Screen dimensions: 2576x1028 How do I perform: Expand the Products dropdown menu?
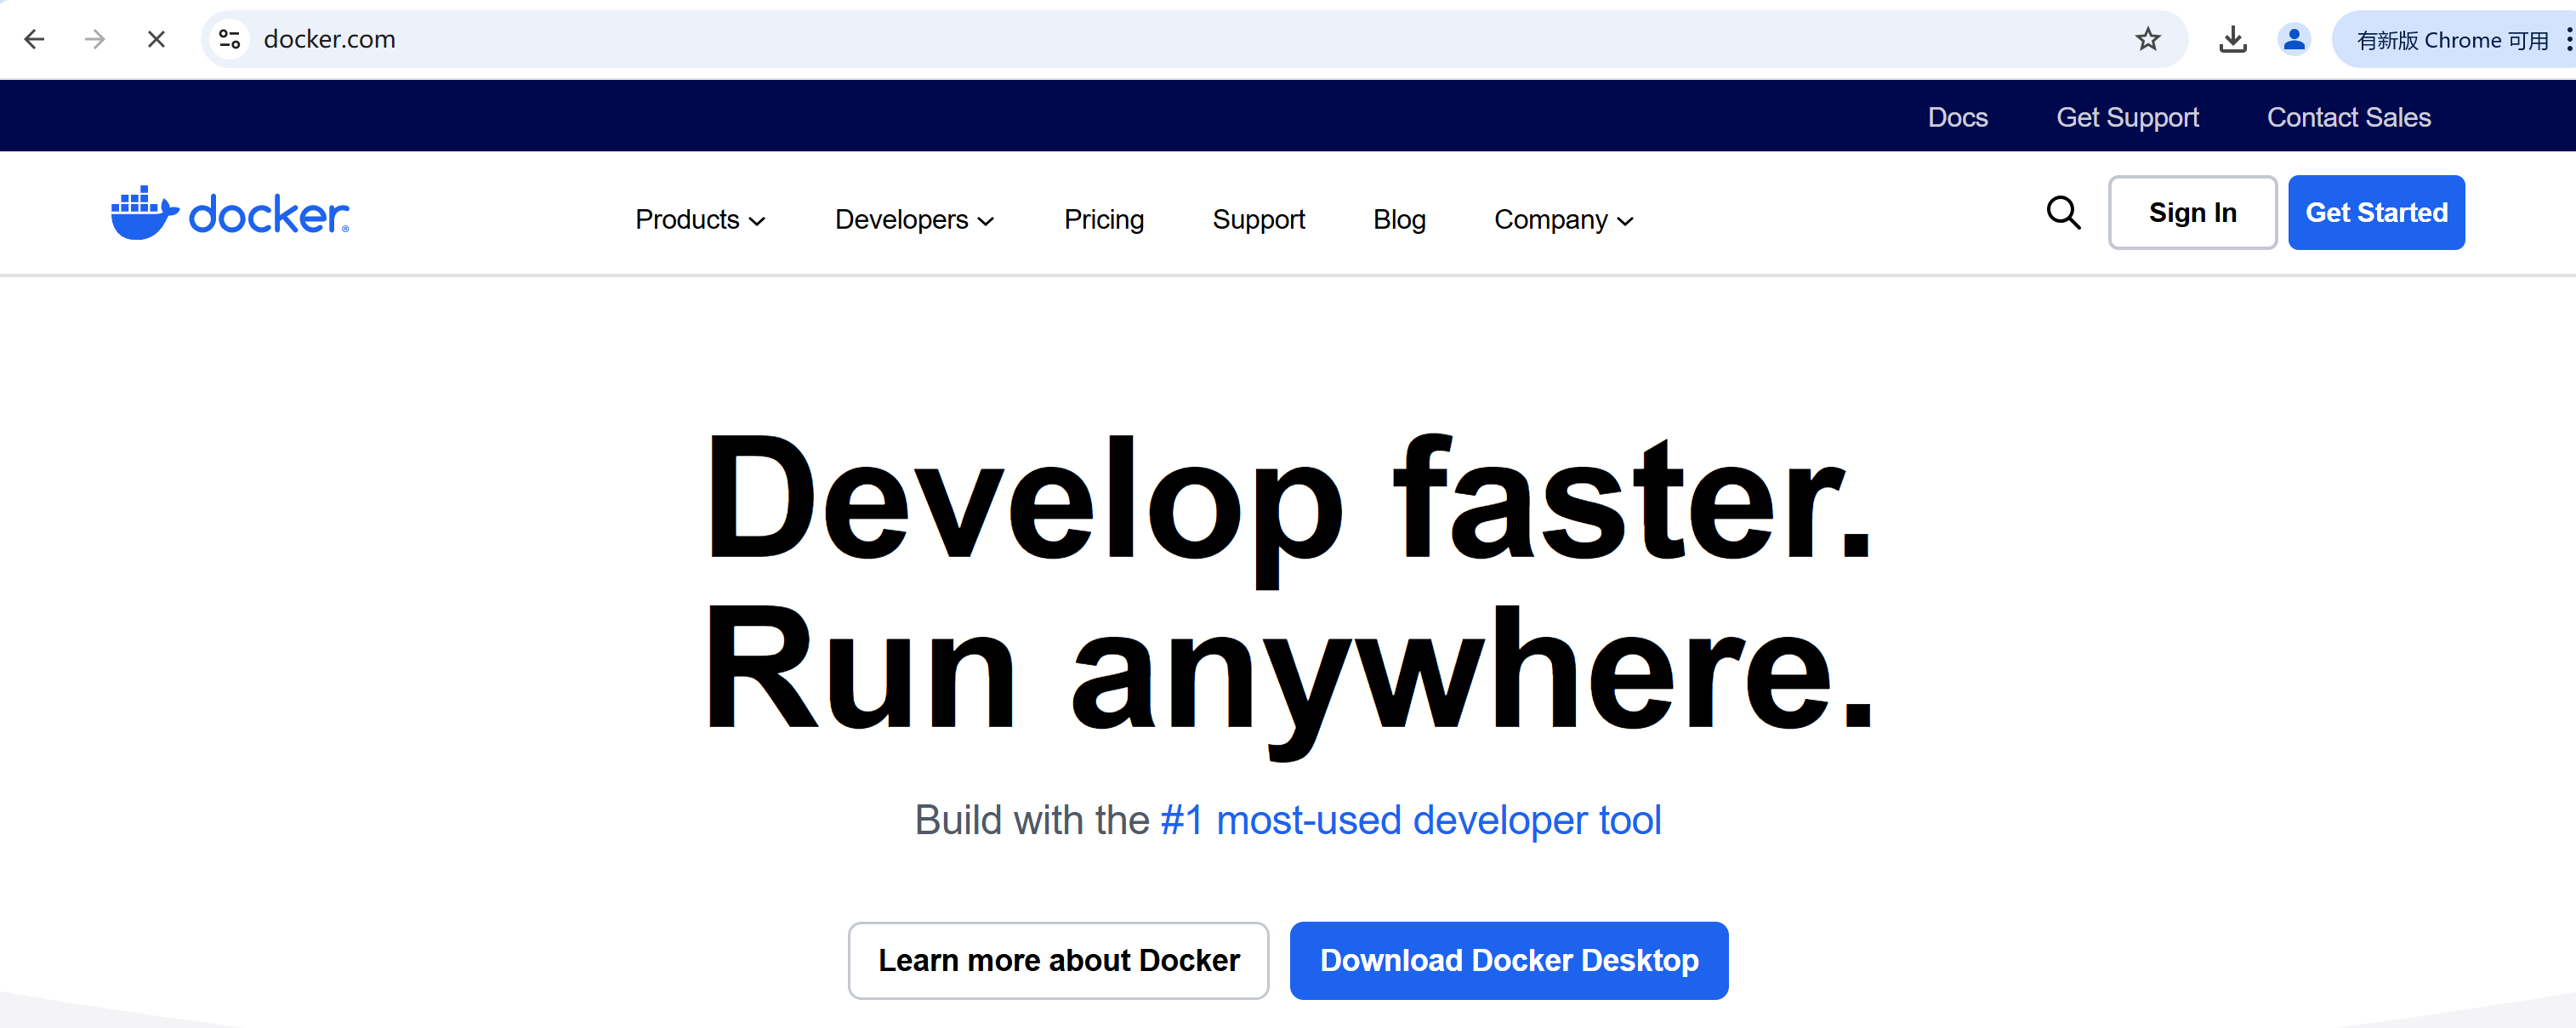coord(700,219)
